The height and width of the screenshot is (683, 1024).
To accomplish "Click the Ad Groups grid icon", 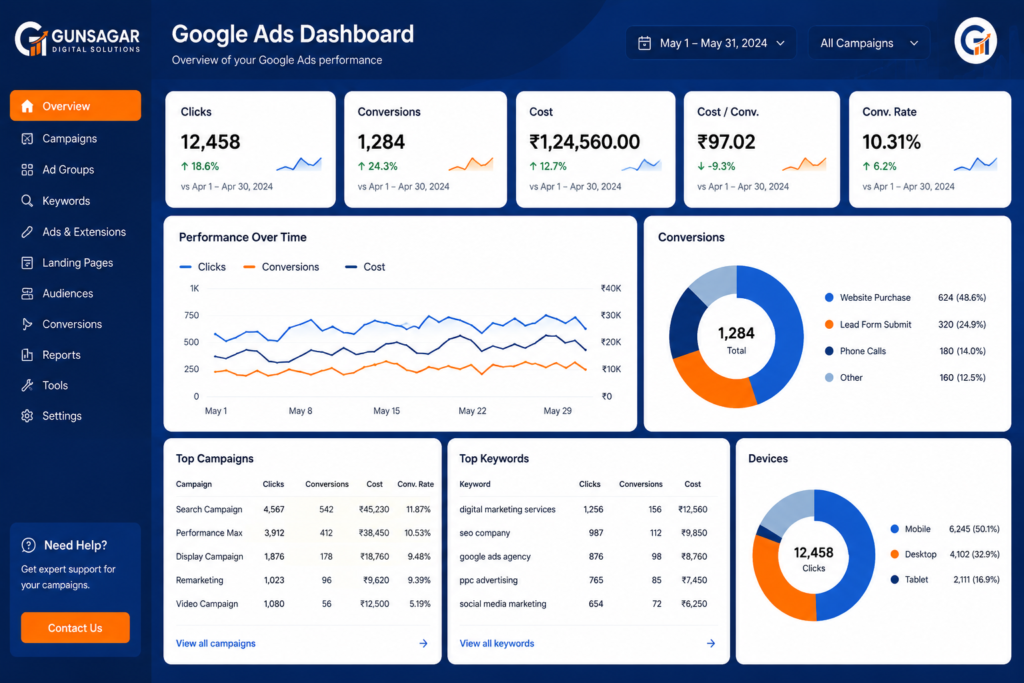I will click(27, 170).
